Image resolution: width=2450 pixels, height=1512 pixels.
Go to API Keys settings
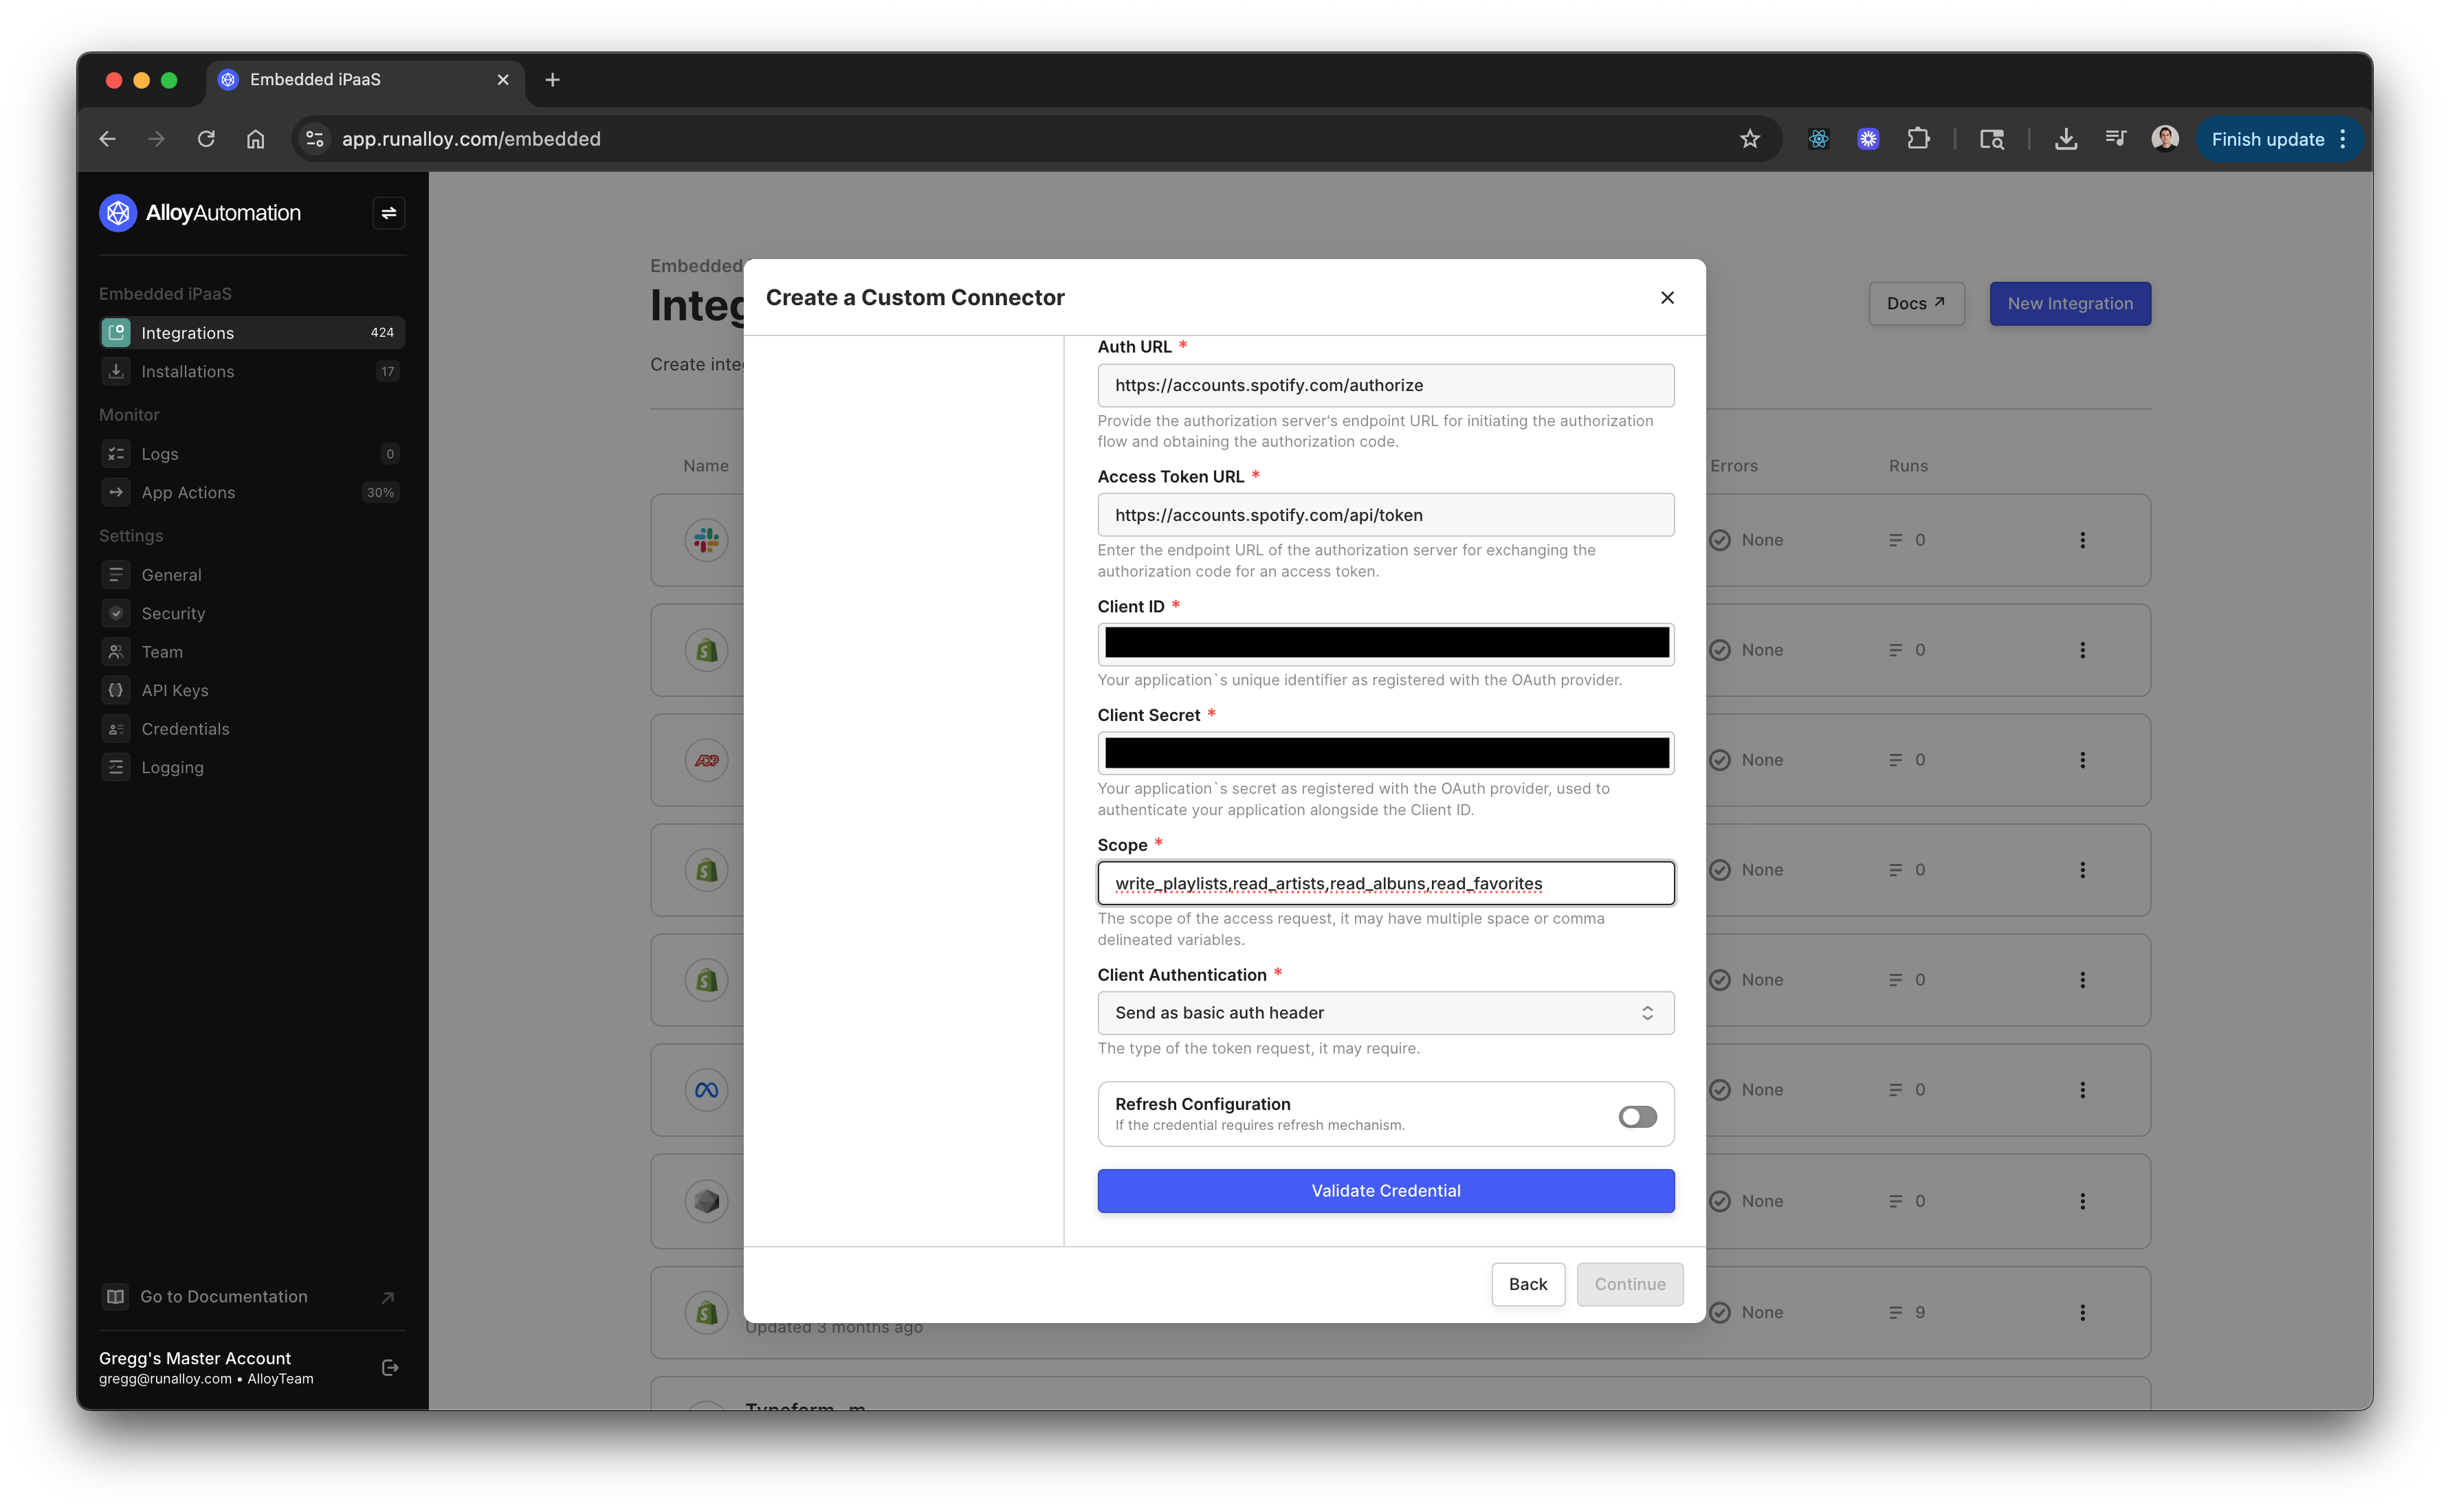[x=175, y=690]
